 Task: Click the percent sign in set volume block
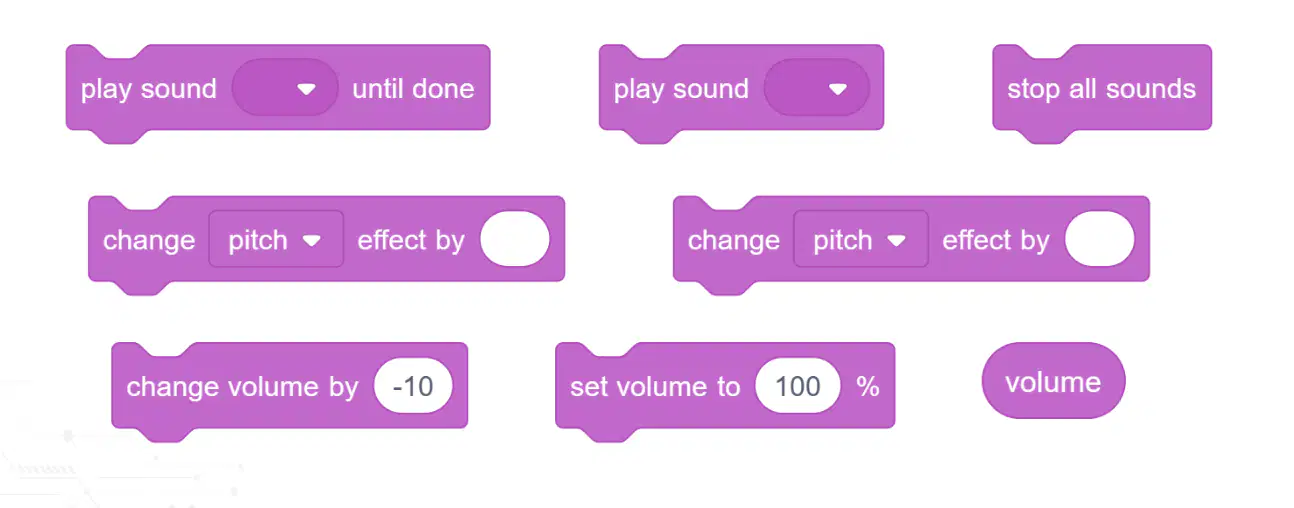point(868,387)
